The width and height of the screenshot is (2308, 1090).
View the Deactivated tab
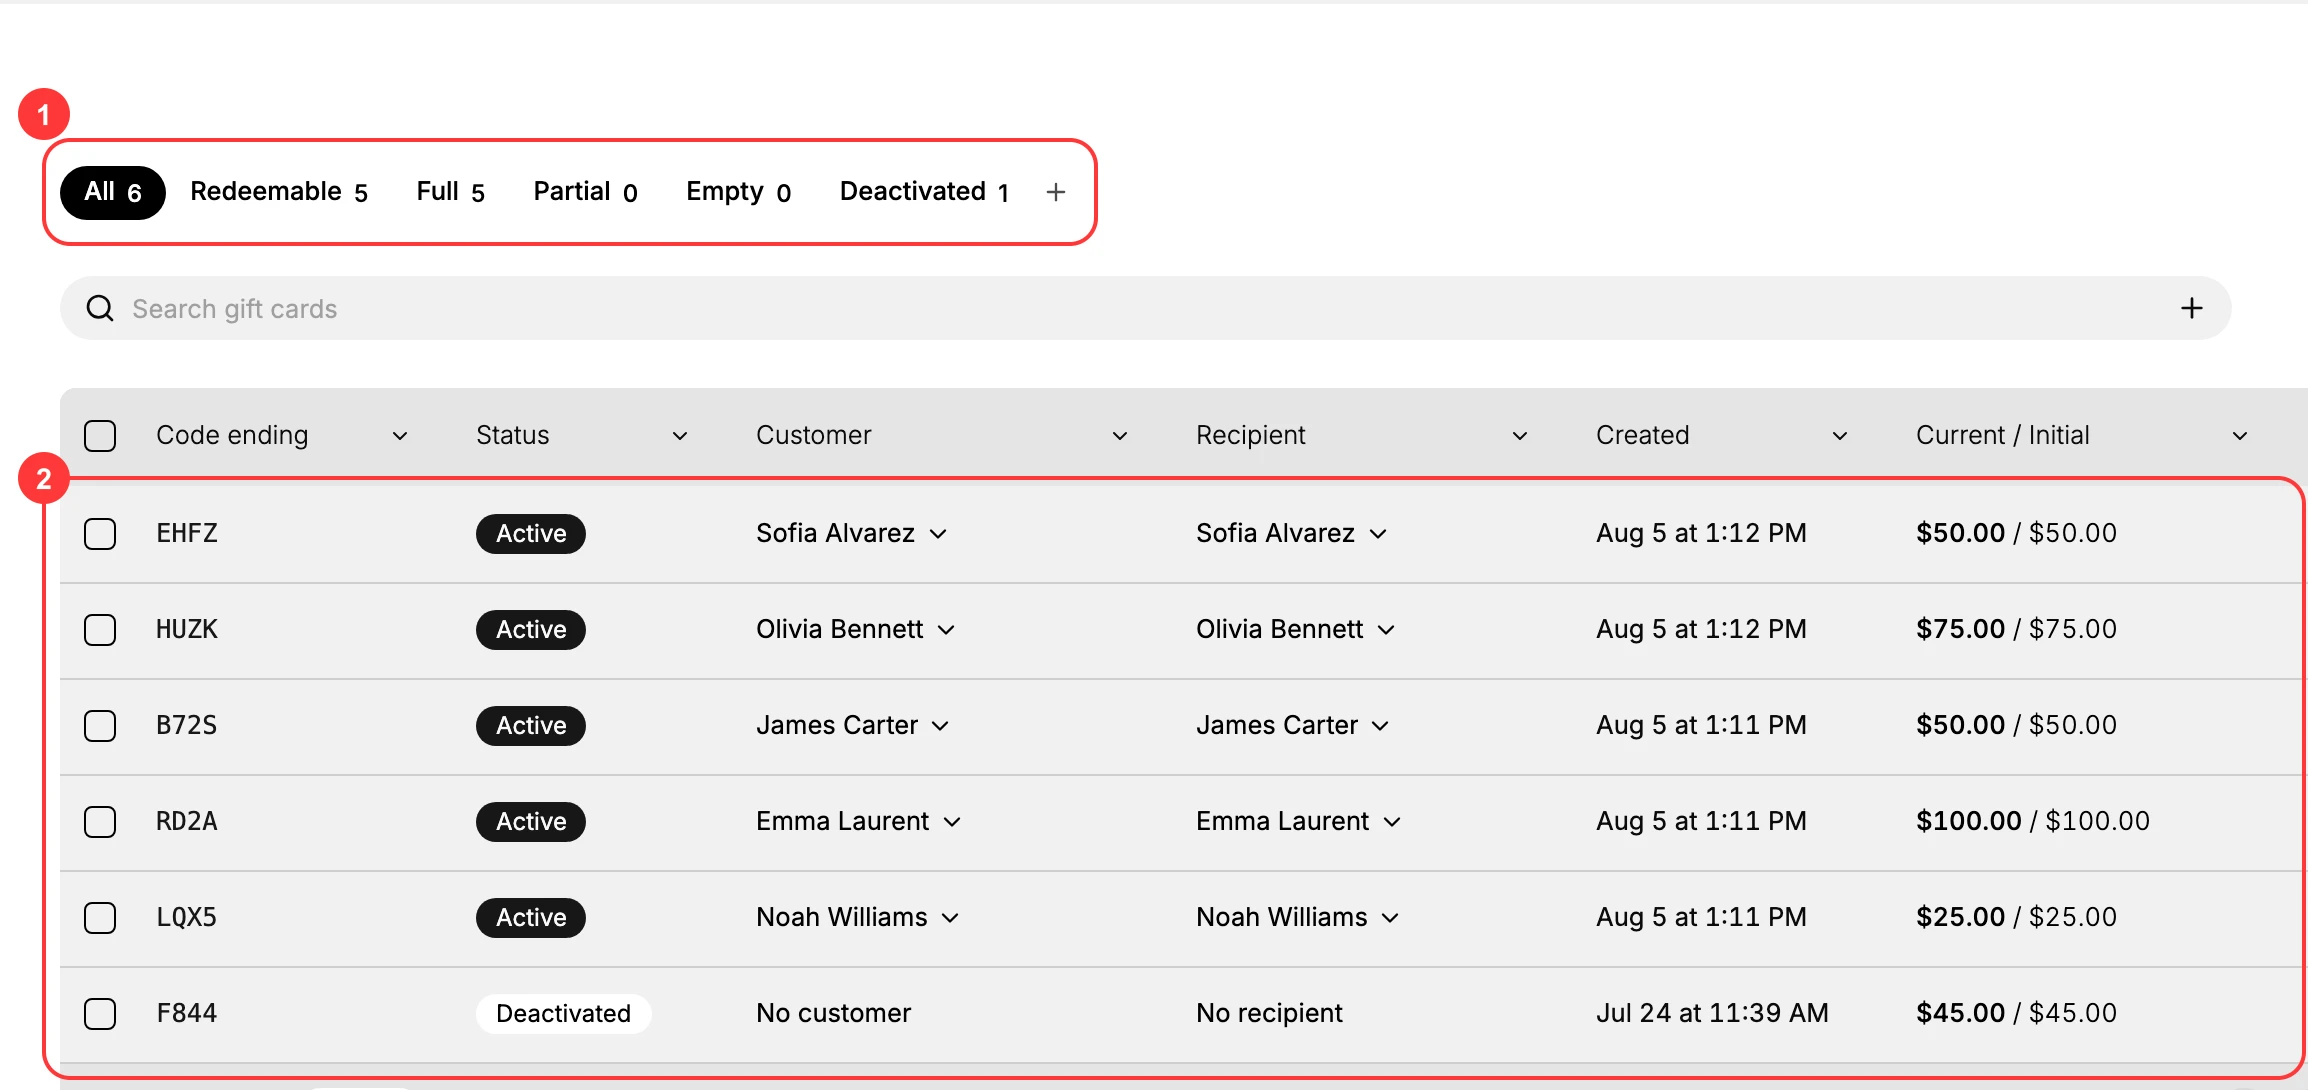924,192
